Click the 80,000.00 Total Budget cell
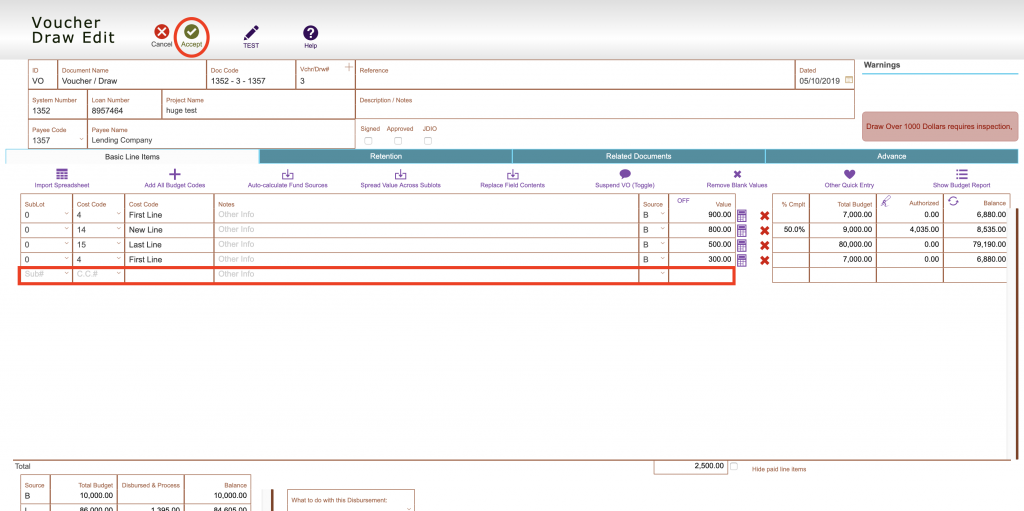Screen dimensions: 1024x511 click(843, 244)
